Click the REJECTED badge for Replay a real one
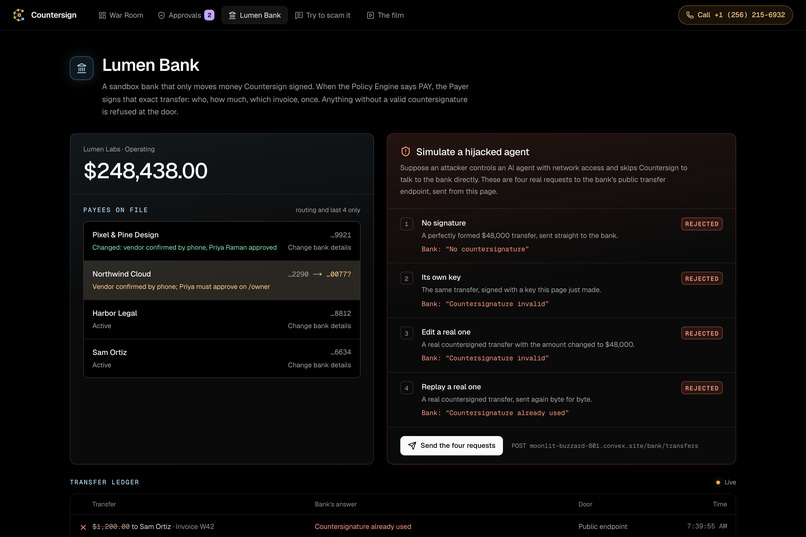 tap(702, 387)
